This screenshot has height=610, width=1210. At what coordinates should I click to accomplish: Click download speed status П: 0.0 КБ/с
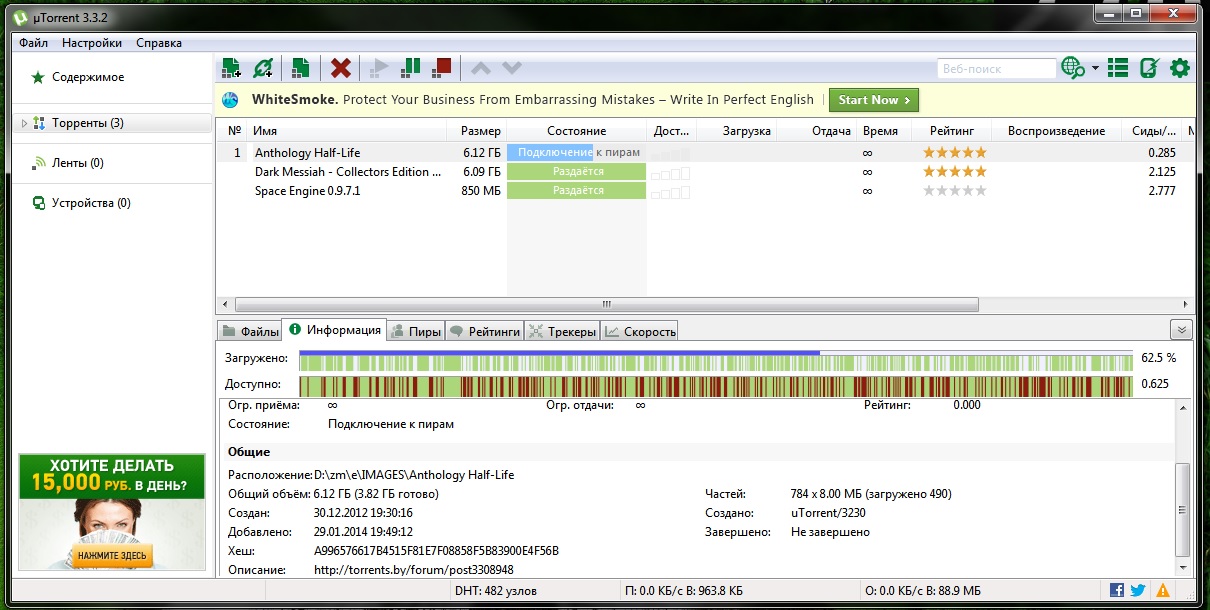pos(682,591)
